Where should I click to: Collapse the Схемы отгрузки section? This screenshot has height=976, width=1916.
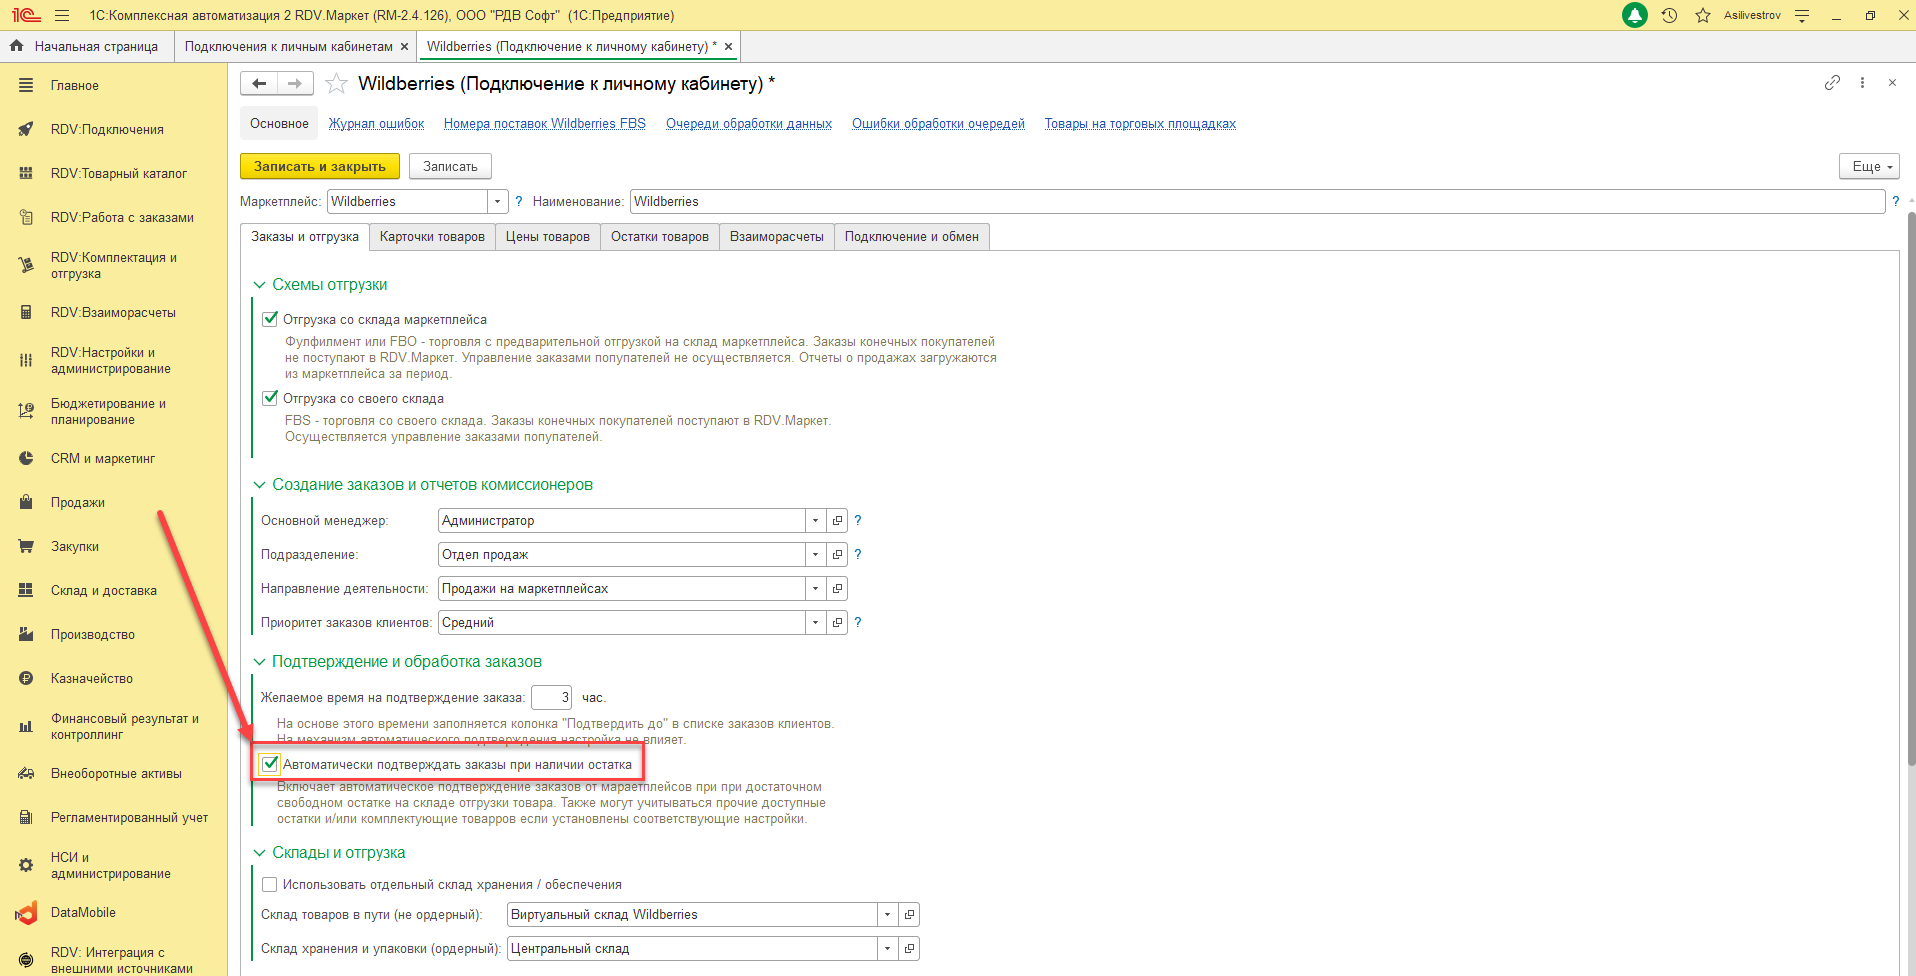[x=260, y=285]
